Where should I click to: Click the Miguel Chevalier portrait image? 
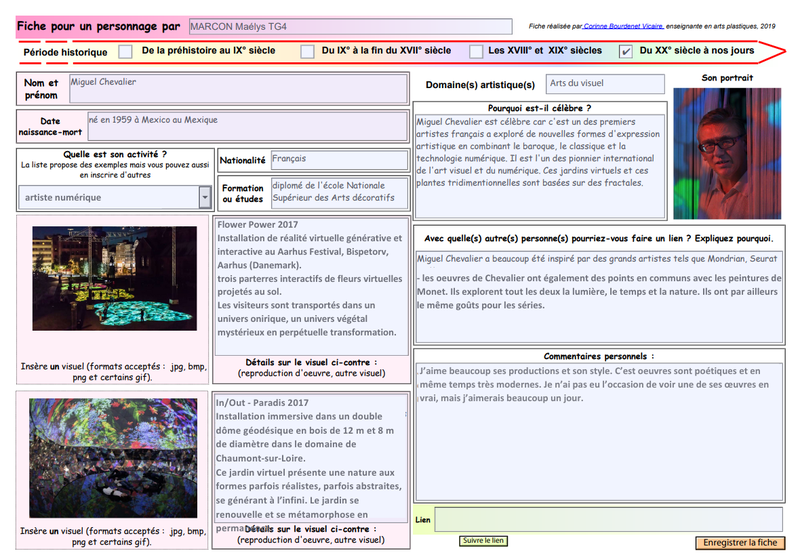pyautogui.click(x=727, y=153)
